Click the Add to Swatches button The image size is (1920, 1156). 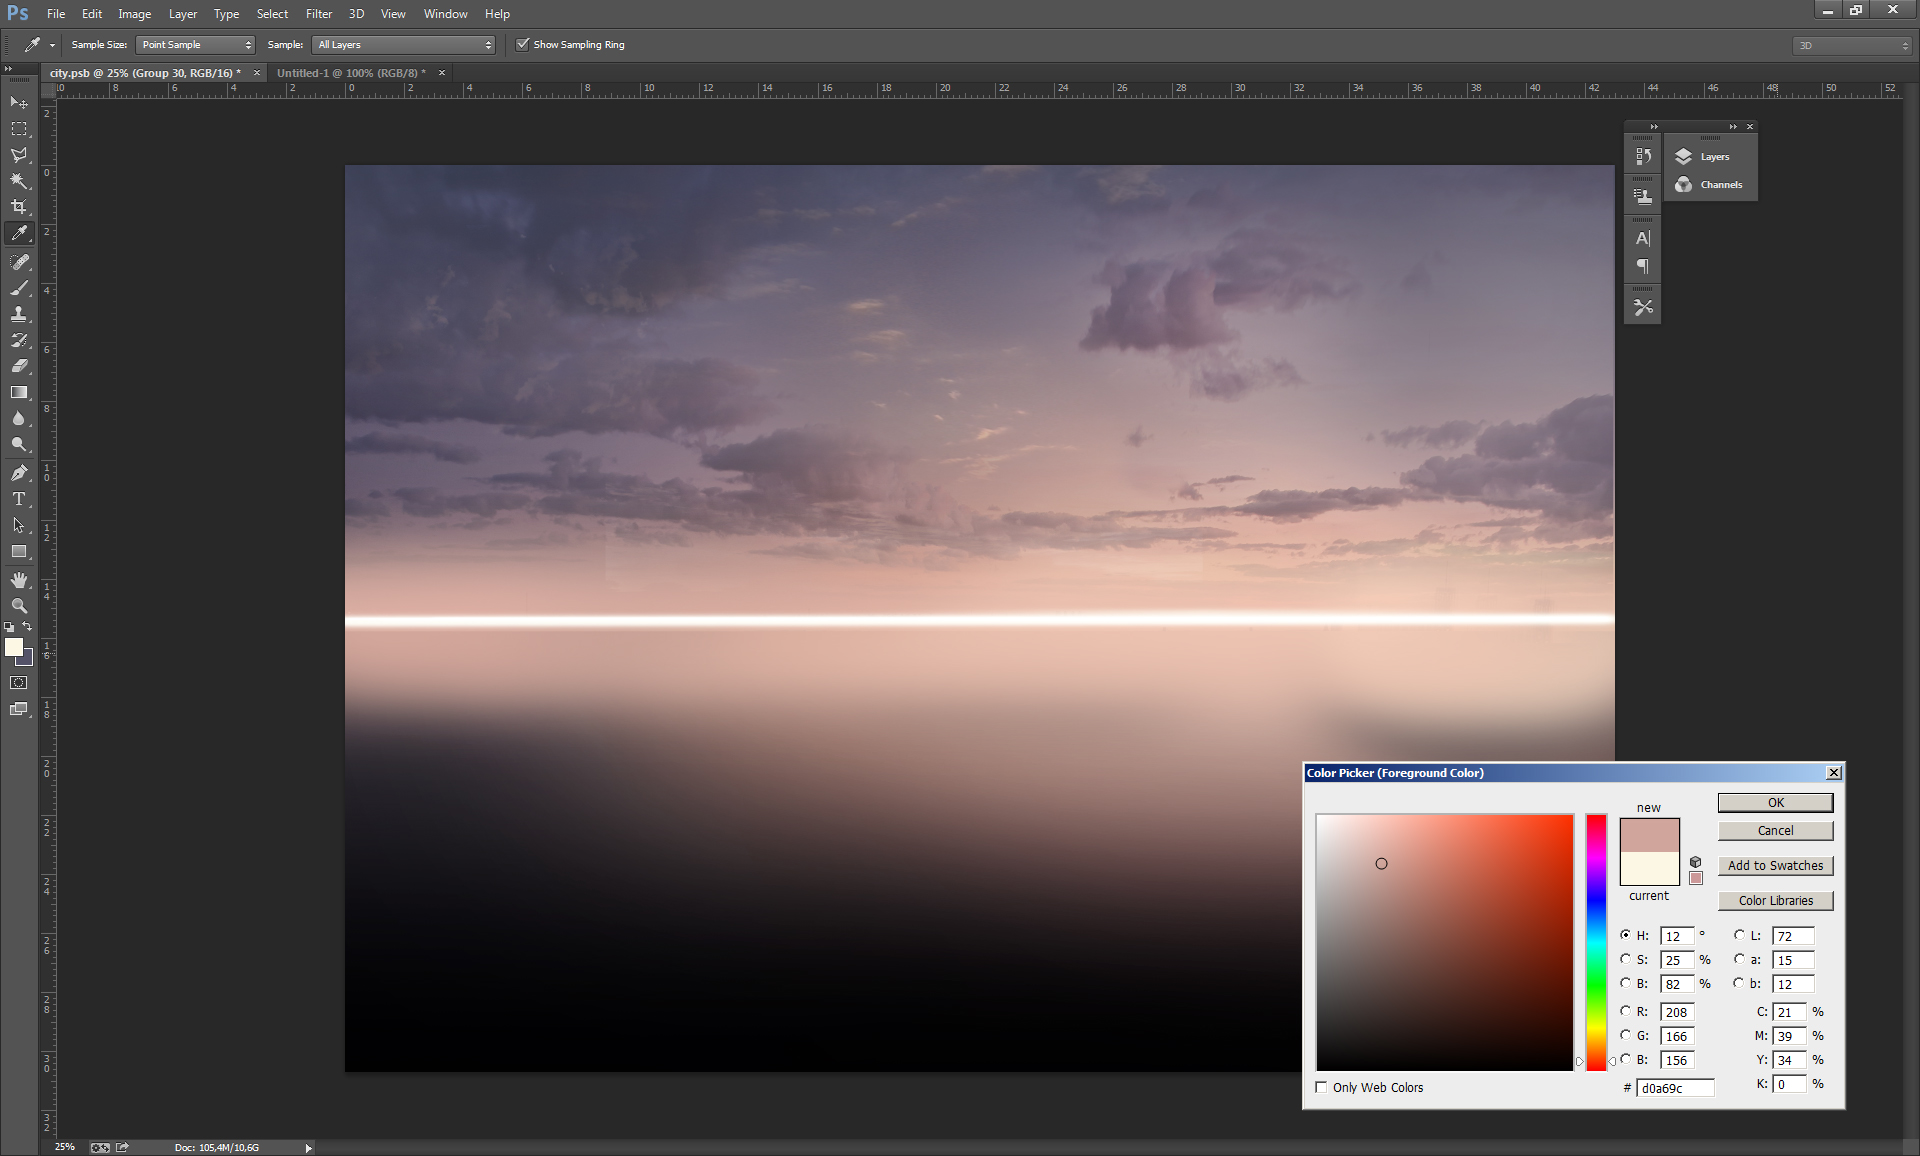tap(1775, 866)
